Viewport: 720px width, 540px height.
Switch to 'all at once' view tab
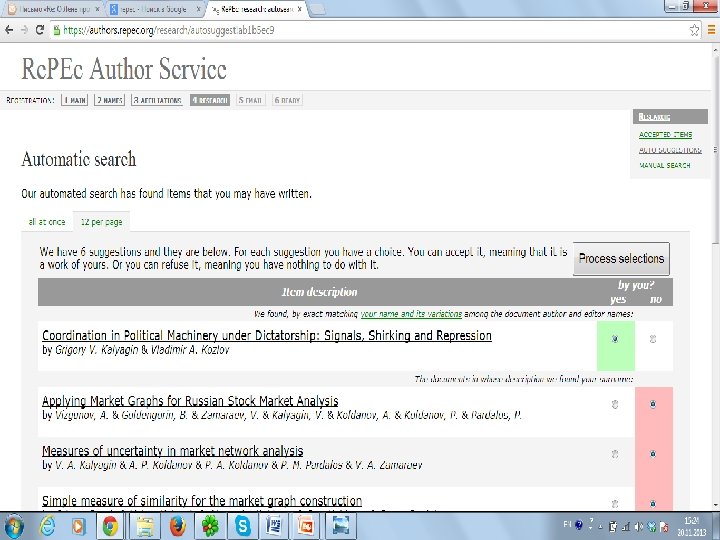pyautogui.click(x=47, y=222)
